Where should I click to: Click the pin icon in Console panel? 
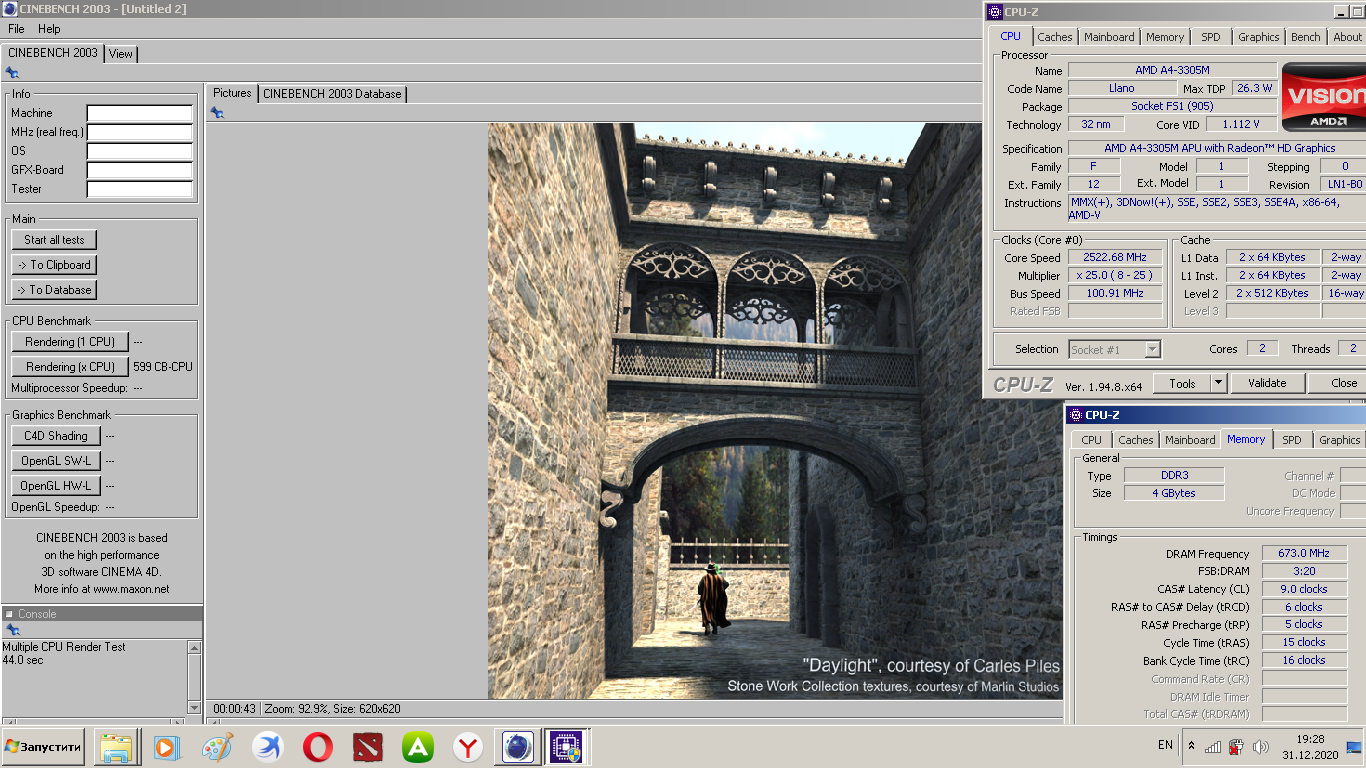point(12,630)
